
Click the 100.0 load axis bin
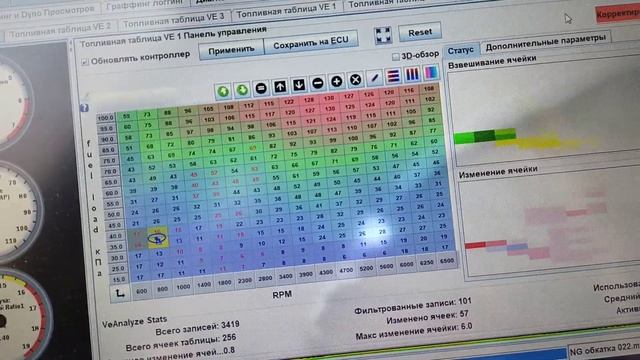point(106,118)
